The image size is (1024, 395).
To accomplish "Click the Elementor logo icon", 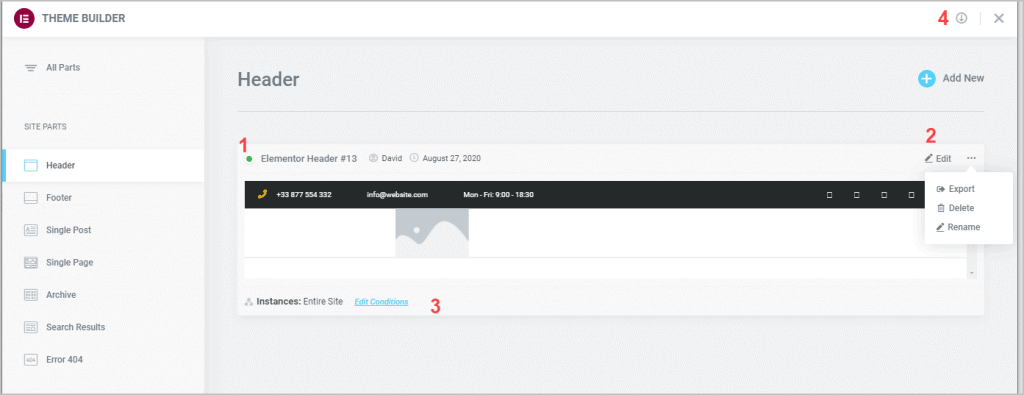I will [x=24, y=18].
